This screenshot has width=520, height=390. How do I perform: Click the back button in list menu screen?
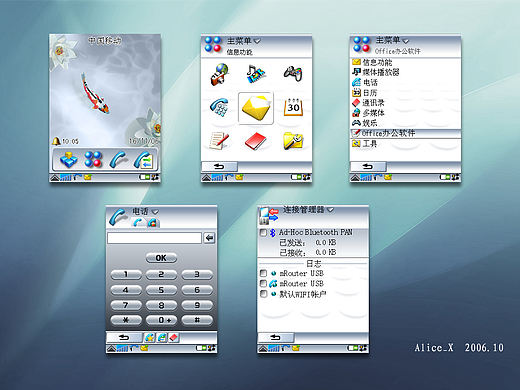(x=368, y=167)
